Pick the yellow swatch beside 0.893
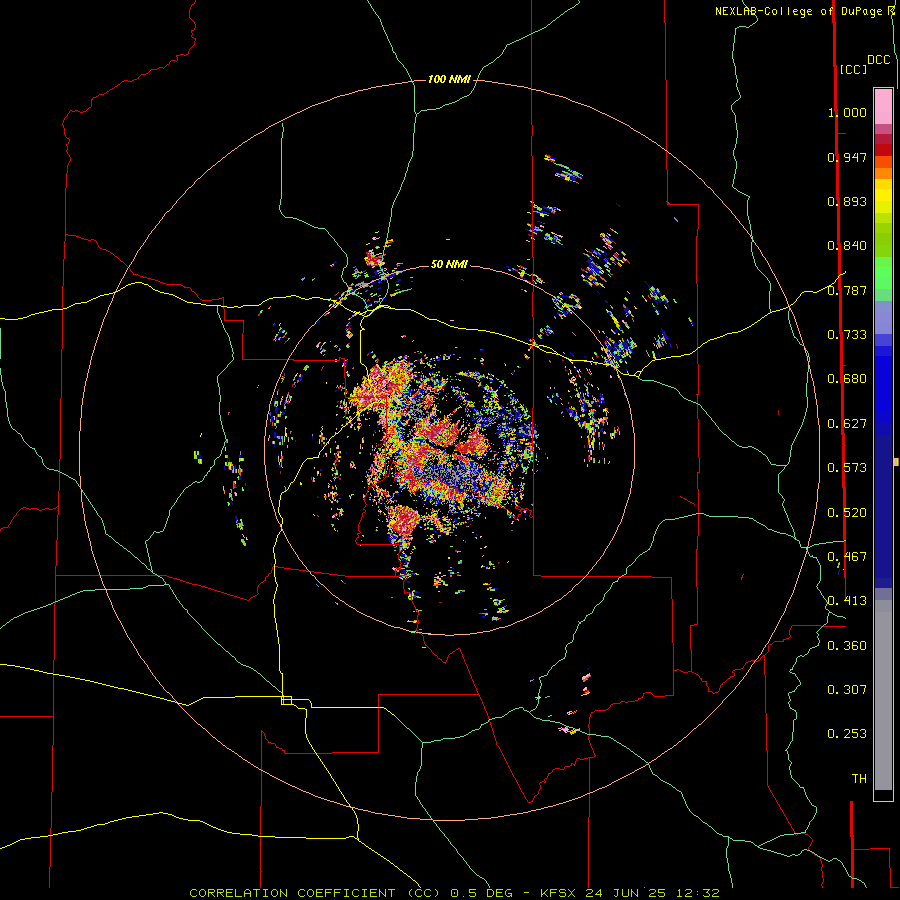 (x=883, y=201)
